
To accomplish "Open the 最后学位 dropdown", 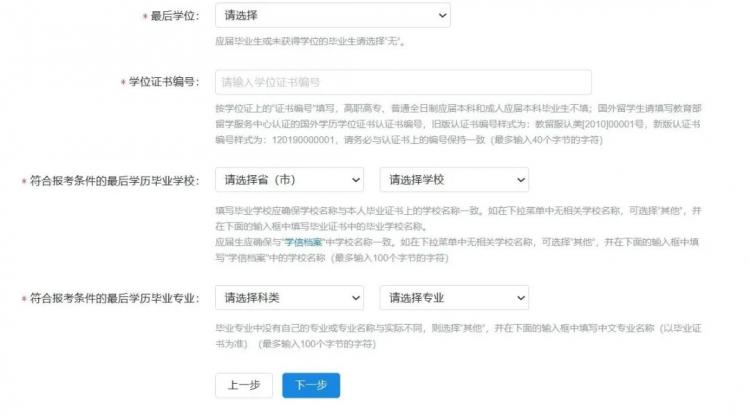I will (320, 16).
